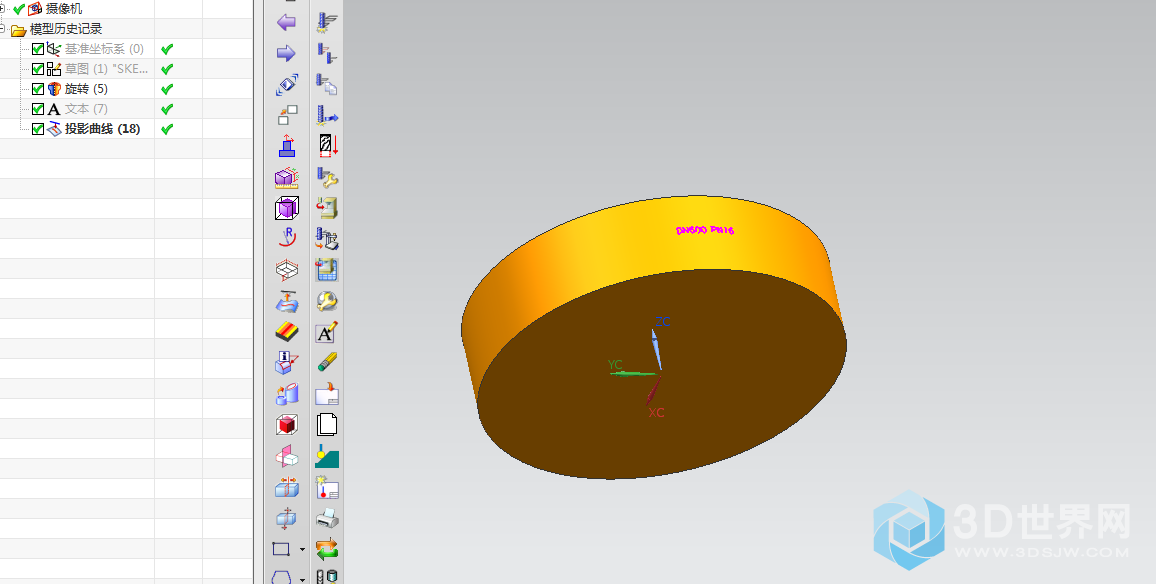Toggle the 基准坐标系 (0) checkbox
The height and width of the screenshot is (584, 1156).
tap(38, 49)
